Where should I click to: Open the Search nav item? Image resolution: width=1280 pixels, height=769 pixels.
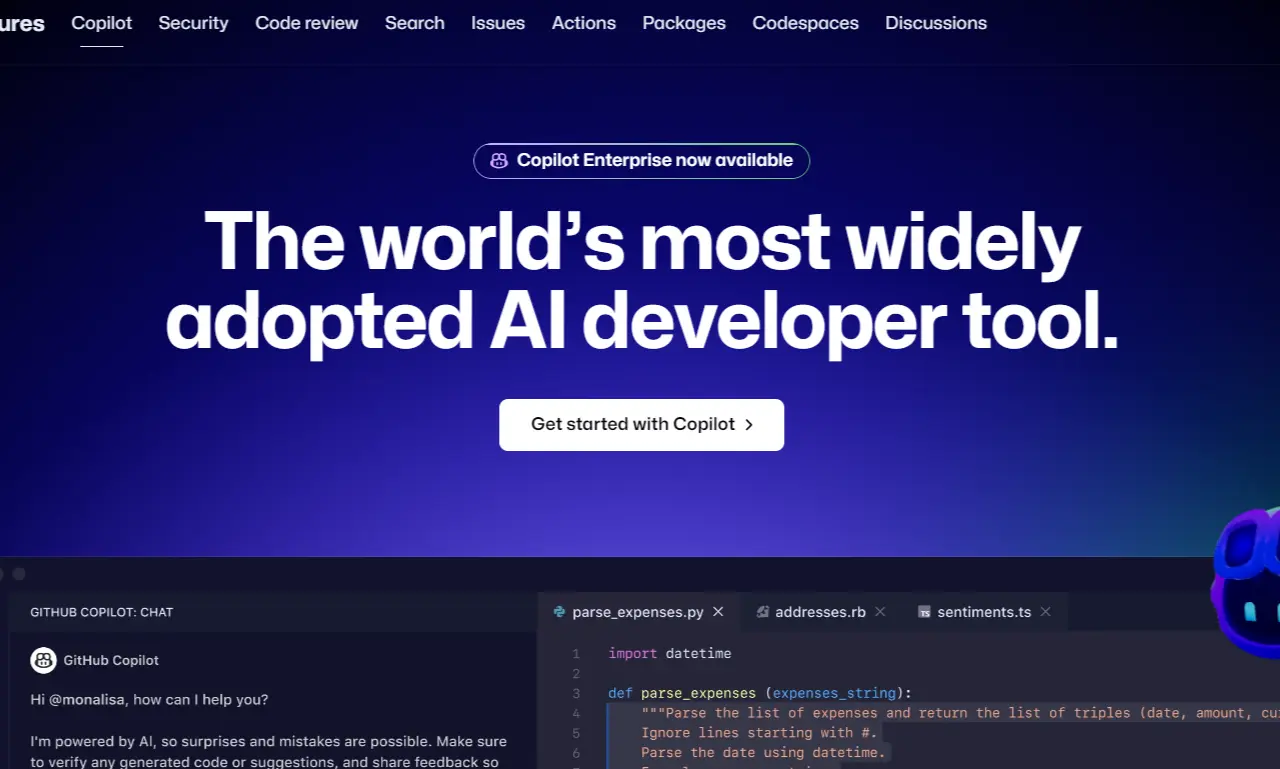click(x=414, y=23)
